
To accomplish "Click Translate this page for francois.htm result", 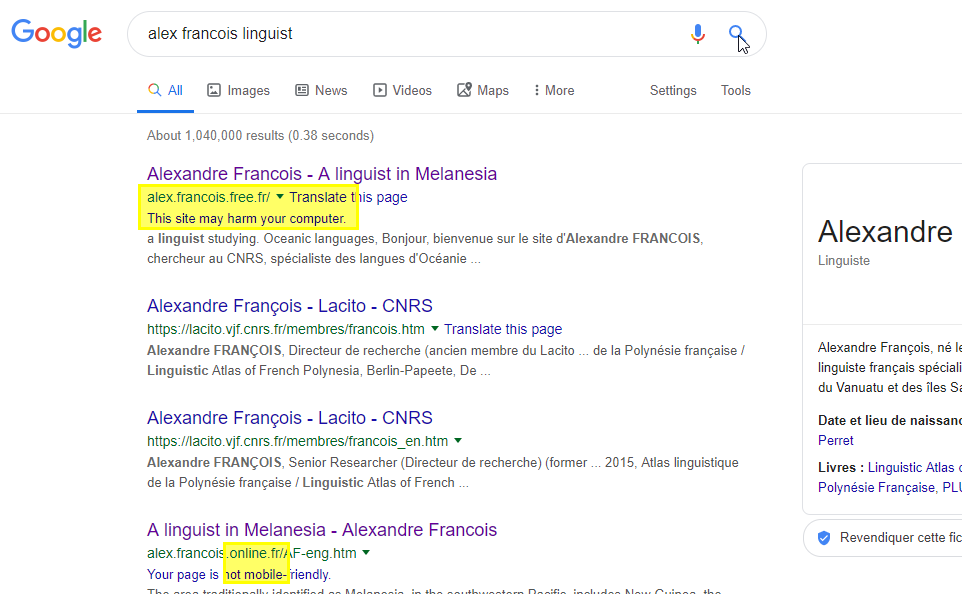I will pos(503,329).
